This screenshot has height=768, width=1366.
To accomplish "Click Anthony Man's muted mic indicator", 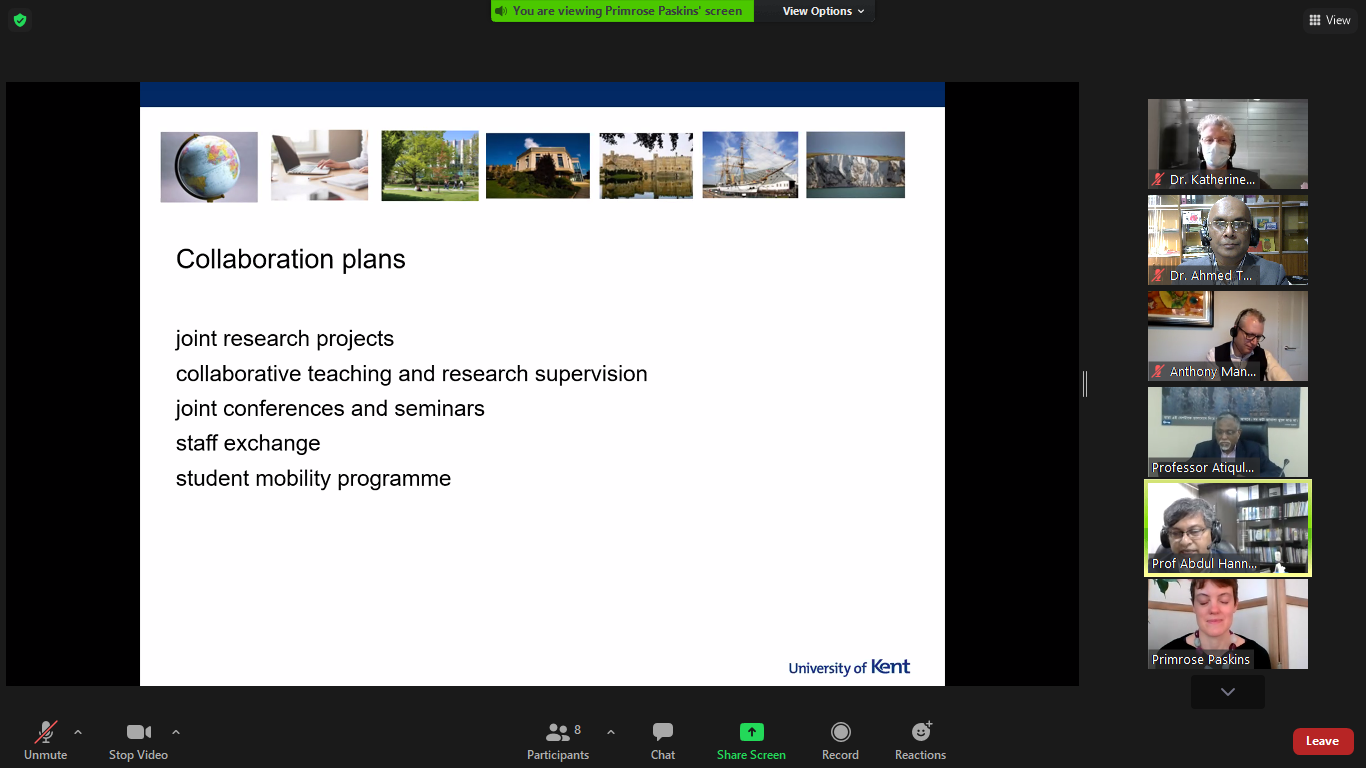I will (x=1159, y=372).
